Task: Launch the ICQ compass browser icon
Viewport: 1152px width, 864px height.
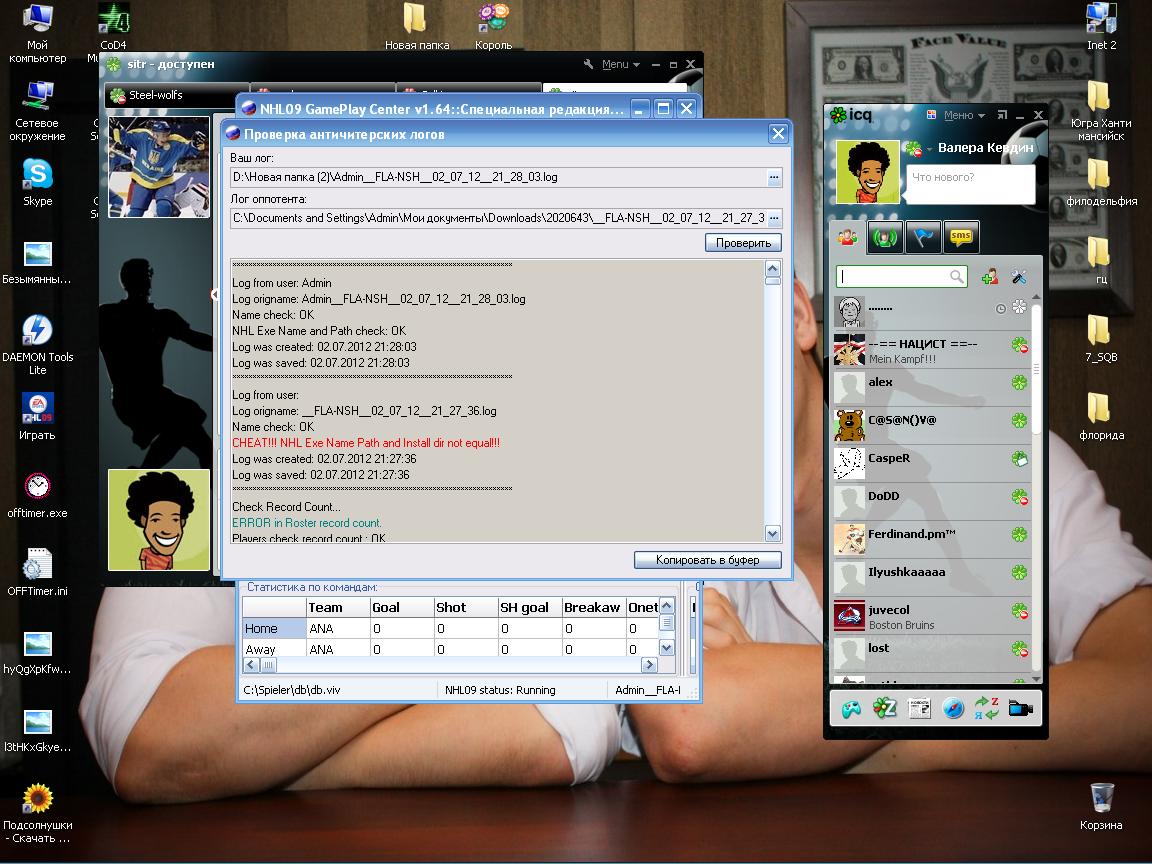Action: point(953,709)
